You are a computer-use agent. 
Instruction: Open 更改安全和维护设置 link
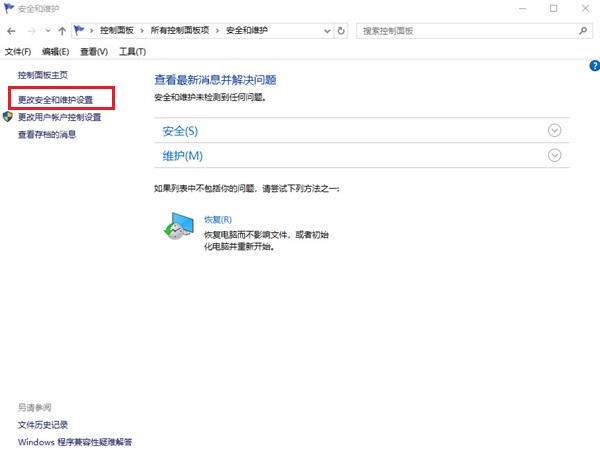pos(55,100)
